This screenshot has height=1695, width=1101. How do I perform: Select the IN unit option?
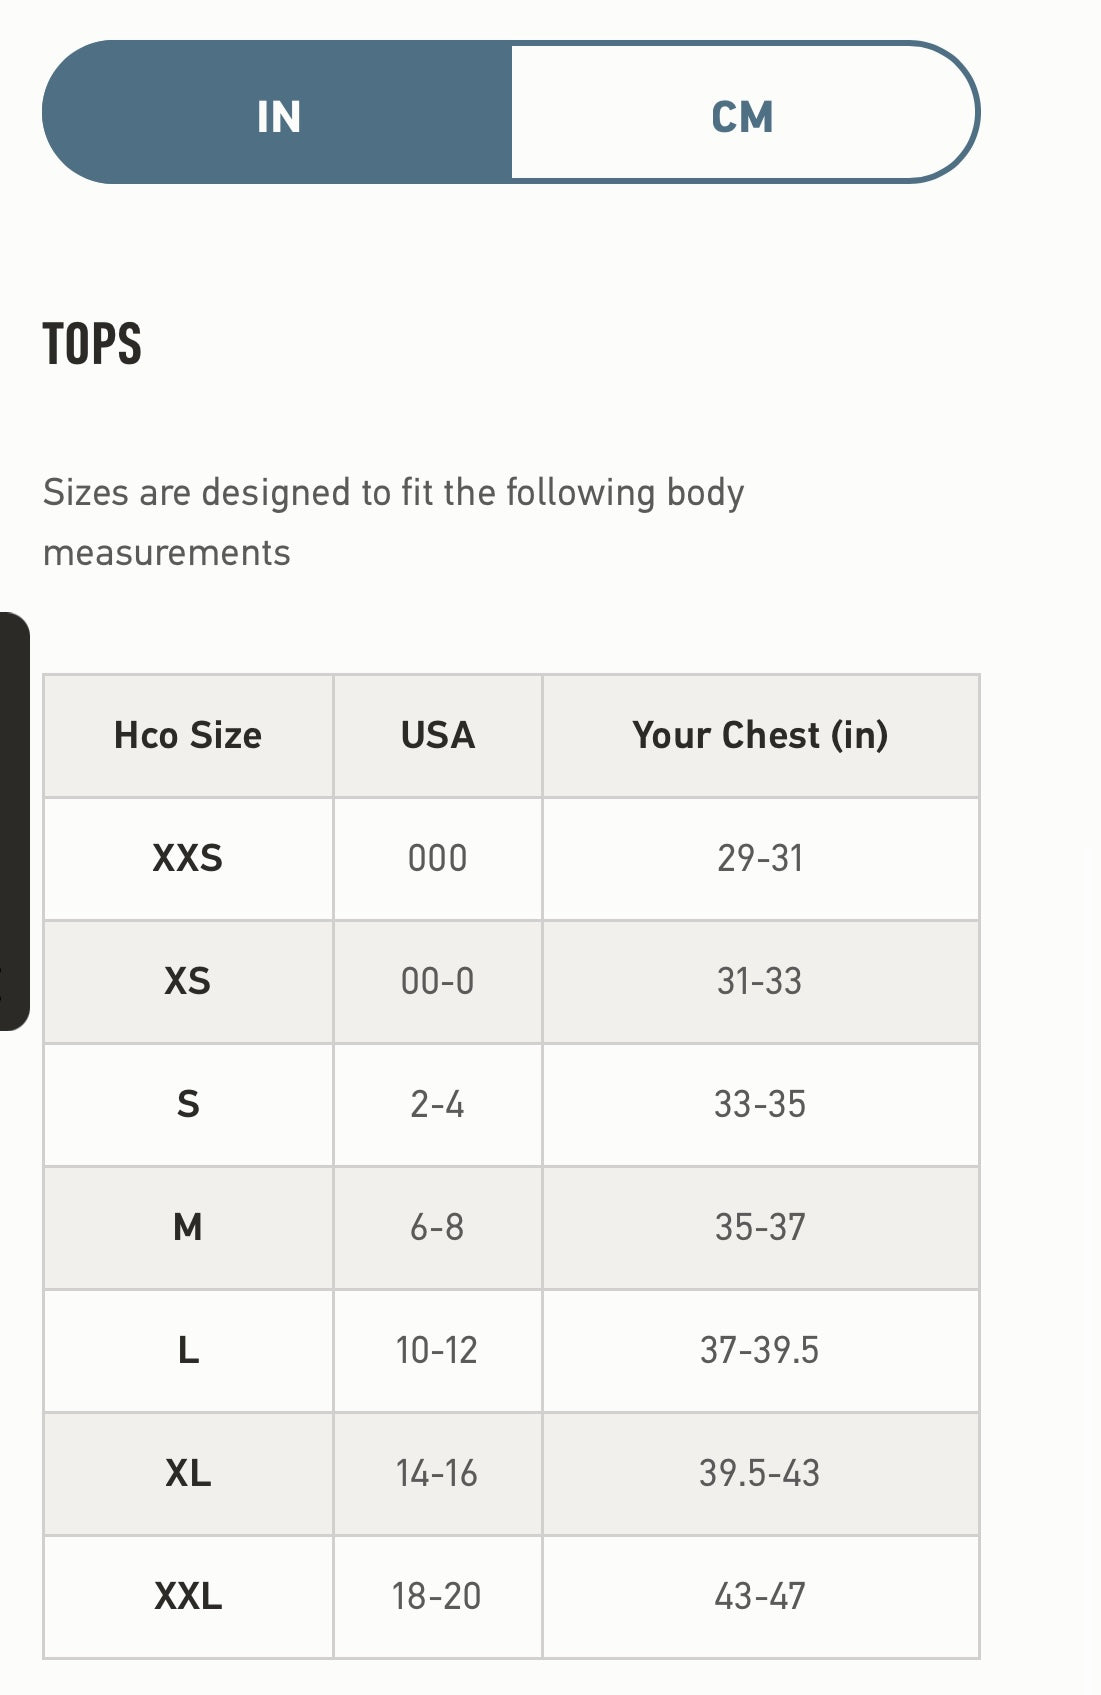pyautogui.click(x=278, y=113)
